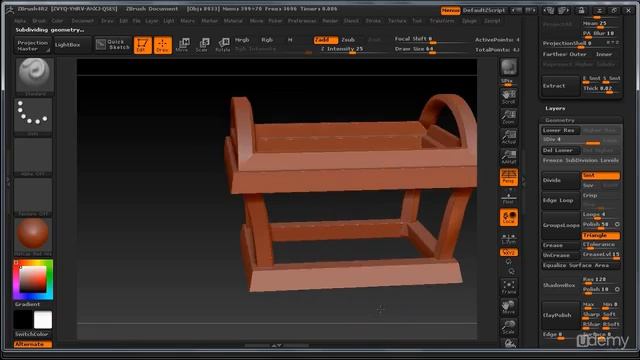Click the Scroll canvas icon
The image size is (640, 360).
point(509,97)
